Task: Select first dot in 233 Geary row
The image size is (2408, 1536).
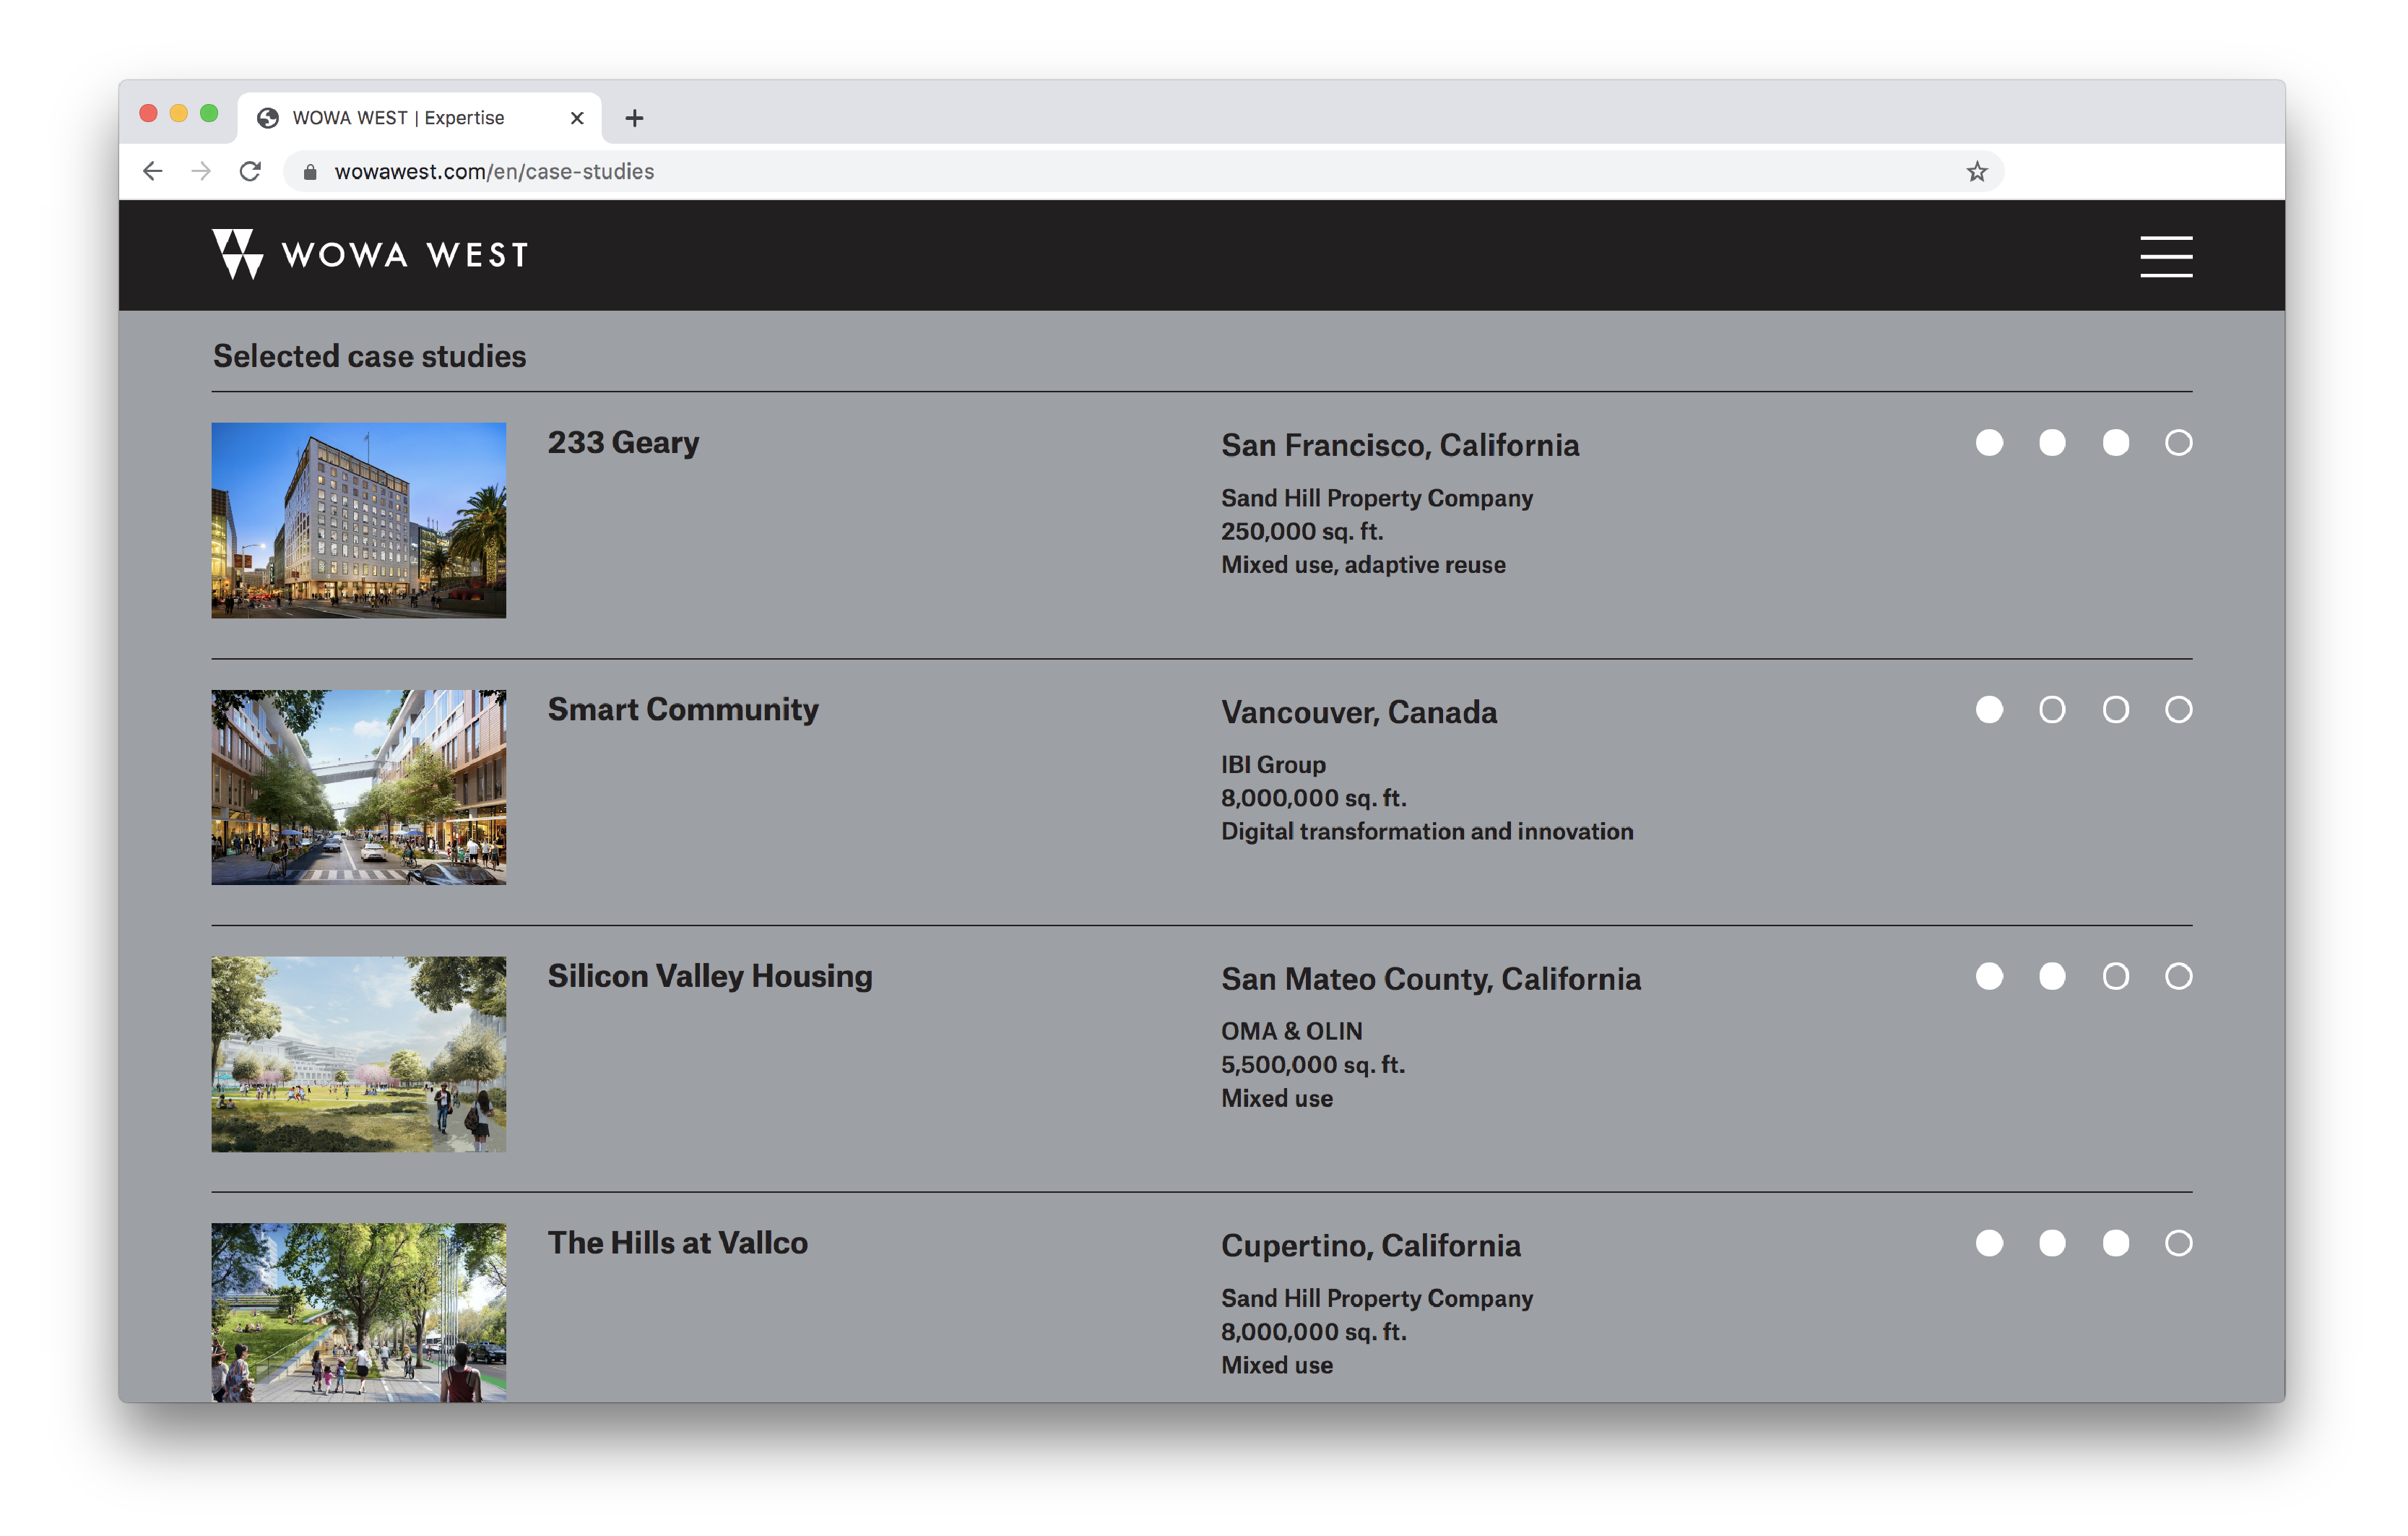Action: pos(1989,442)
